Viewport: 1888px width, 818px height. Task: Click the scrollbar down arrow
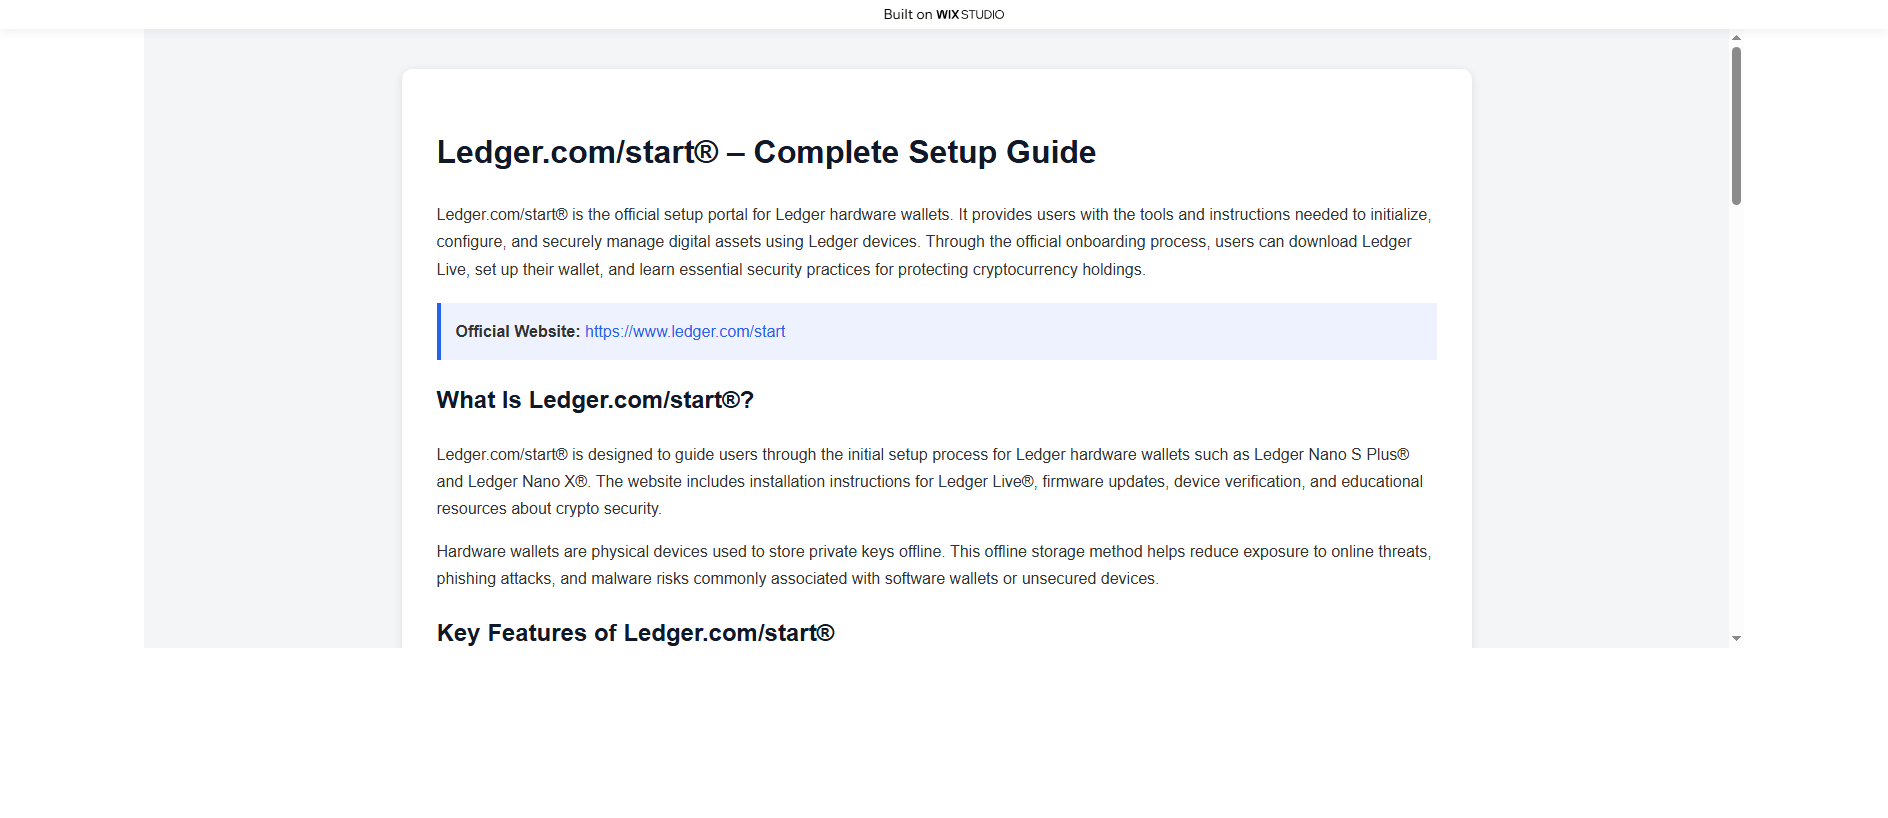point(1736,638)
